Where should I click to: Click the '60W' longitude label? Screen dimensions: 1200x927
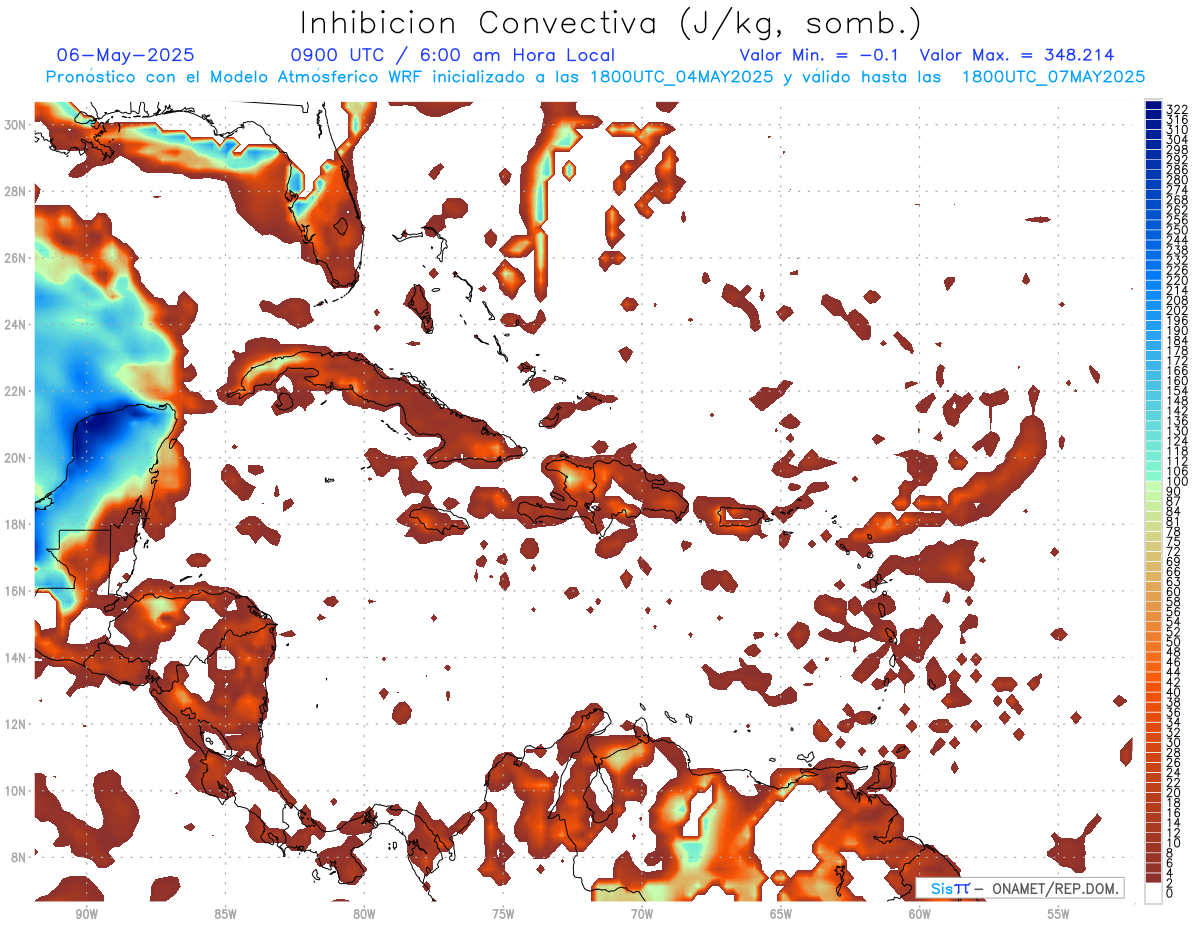pyautogui.click(x=919, y=914)
